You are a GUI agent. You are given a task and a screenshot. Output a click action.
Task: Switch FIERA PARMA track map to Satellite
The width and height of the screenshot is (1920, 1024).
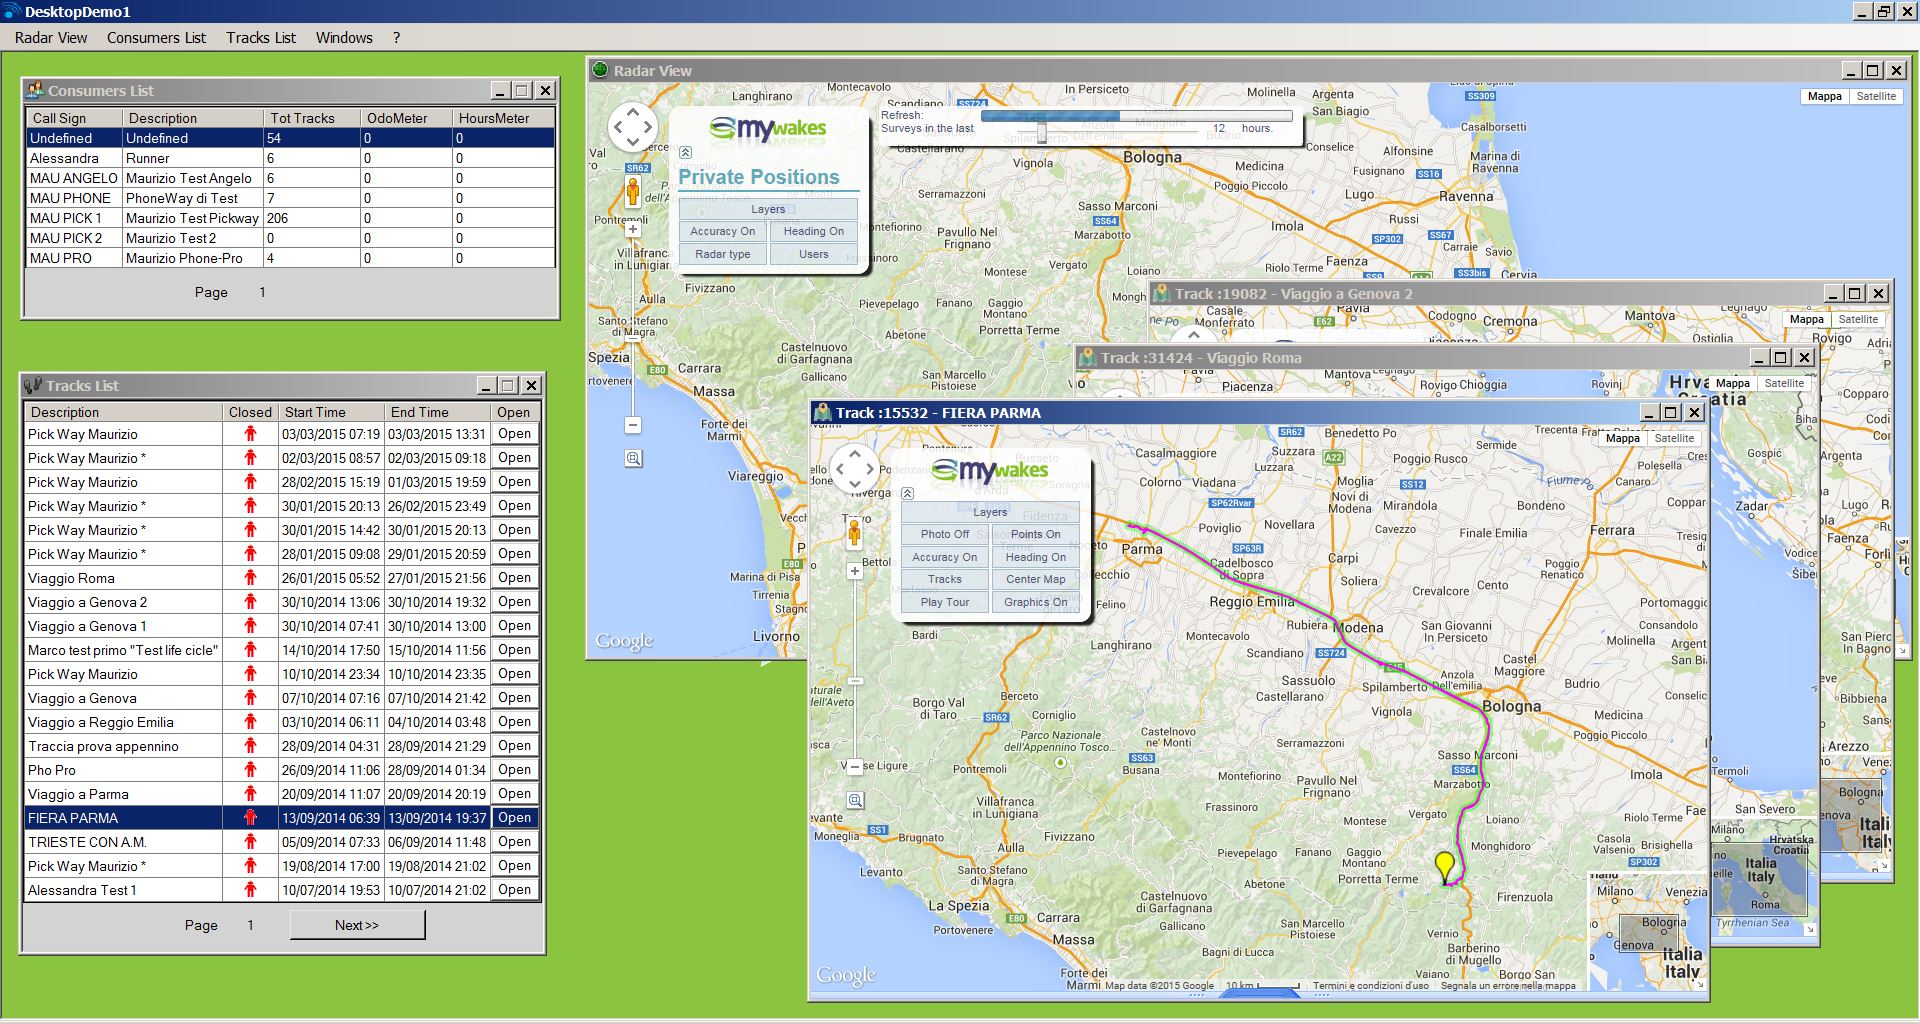(1673, 438)
